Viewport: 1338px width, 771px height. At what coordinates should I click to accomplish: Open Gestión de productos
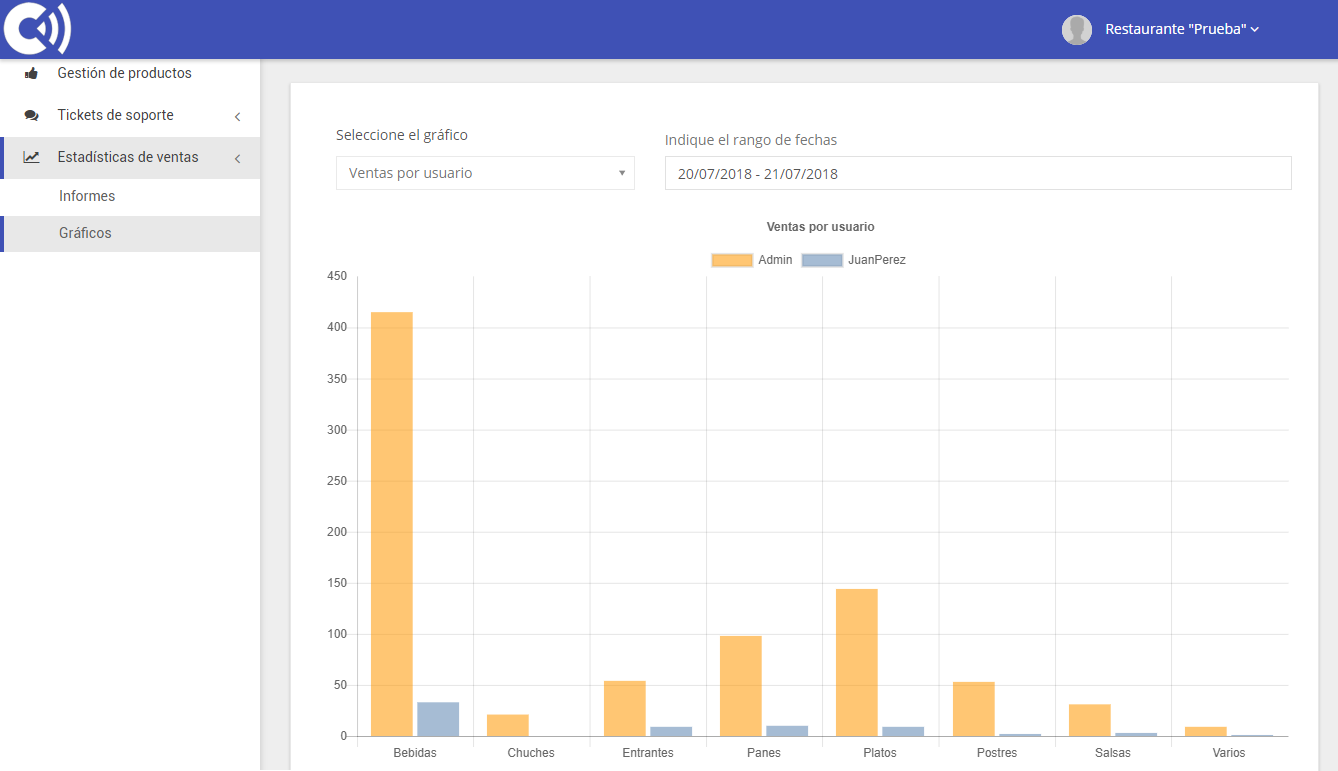tap(124, 72)
